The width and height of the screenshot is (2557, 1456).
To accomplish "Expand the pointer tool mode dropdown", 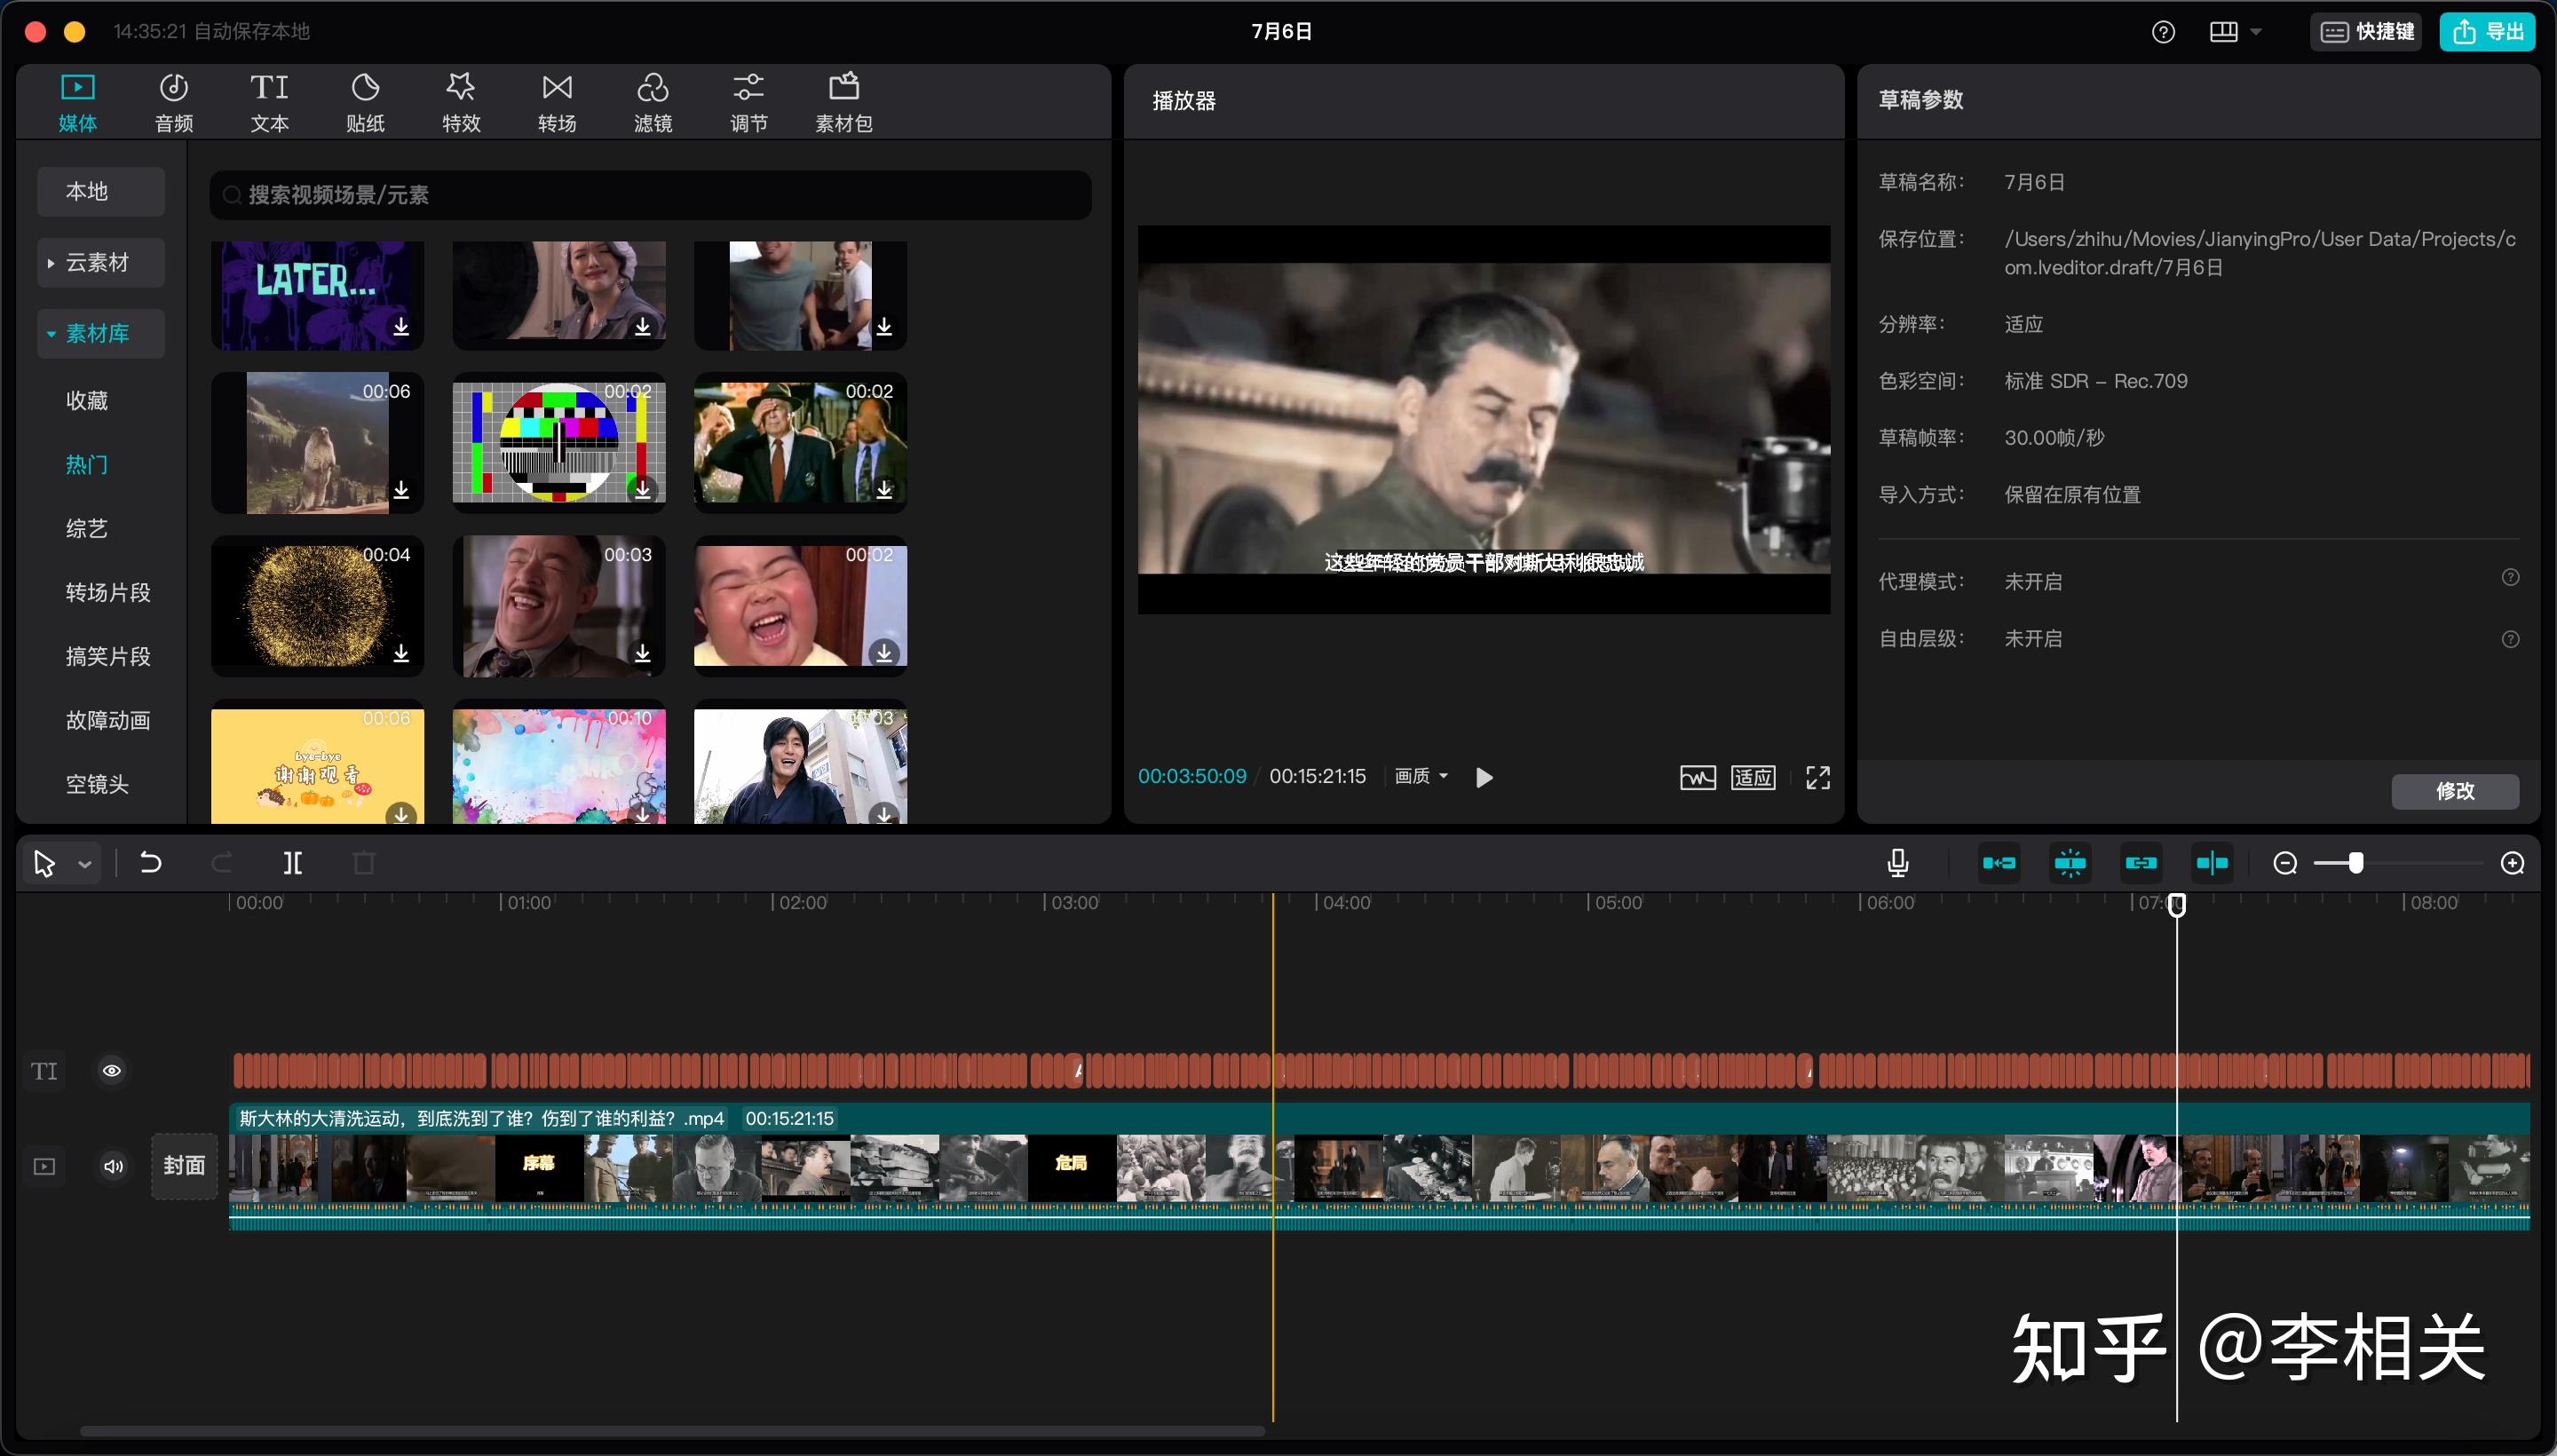I will (x=85, y=864).
